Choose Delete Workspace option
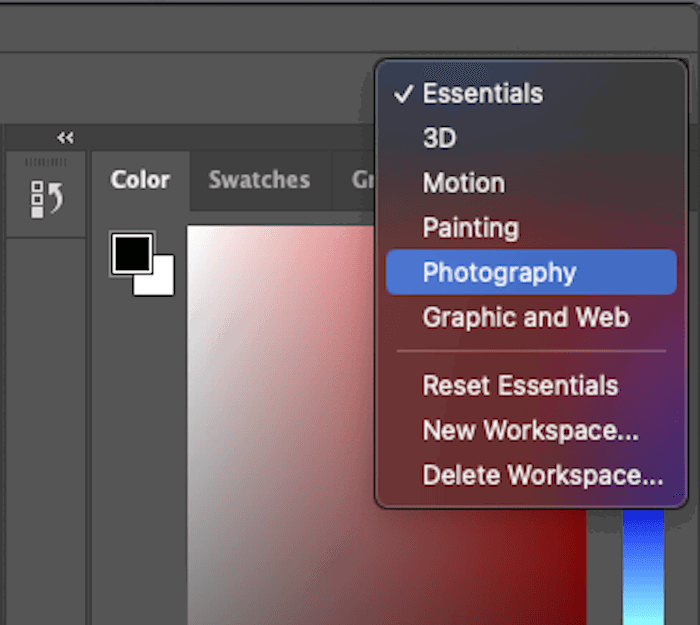Screen dimensions: 700x625 point(531,475)
